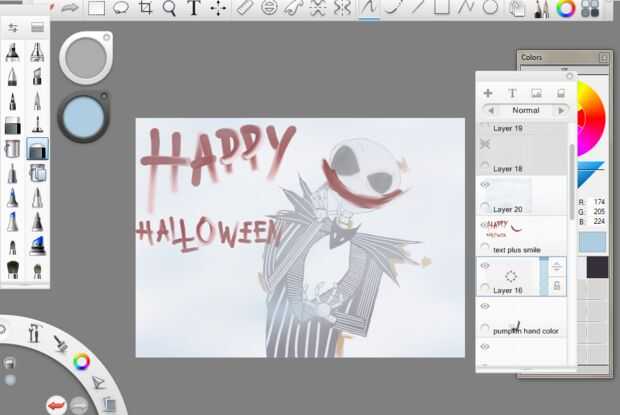Open the color wheel from top toolbar
The width and height of the screenshot is (620, 415).
(x=566, y=9)
